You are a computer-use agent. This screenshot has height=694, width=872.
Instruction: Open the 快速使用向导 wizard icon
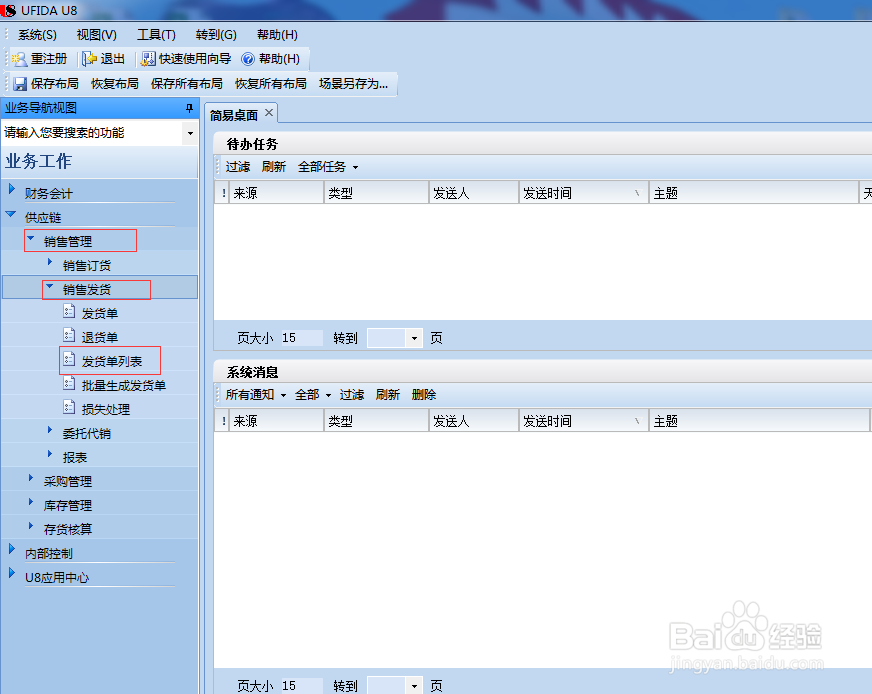pos(148,59)
